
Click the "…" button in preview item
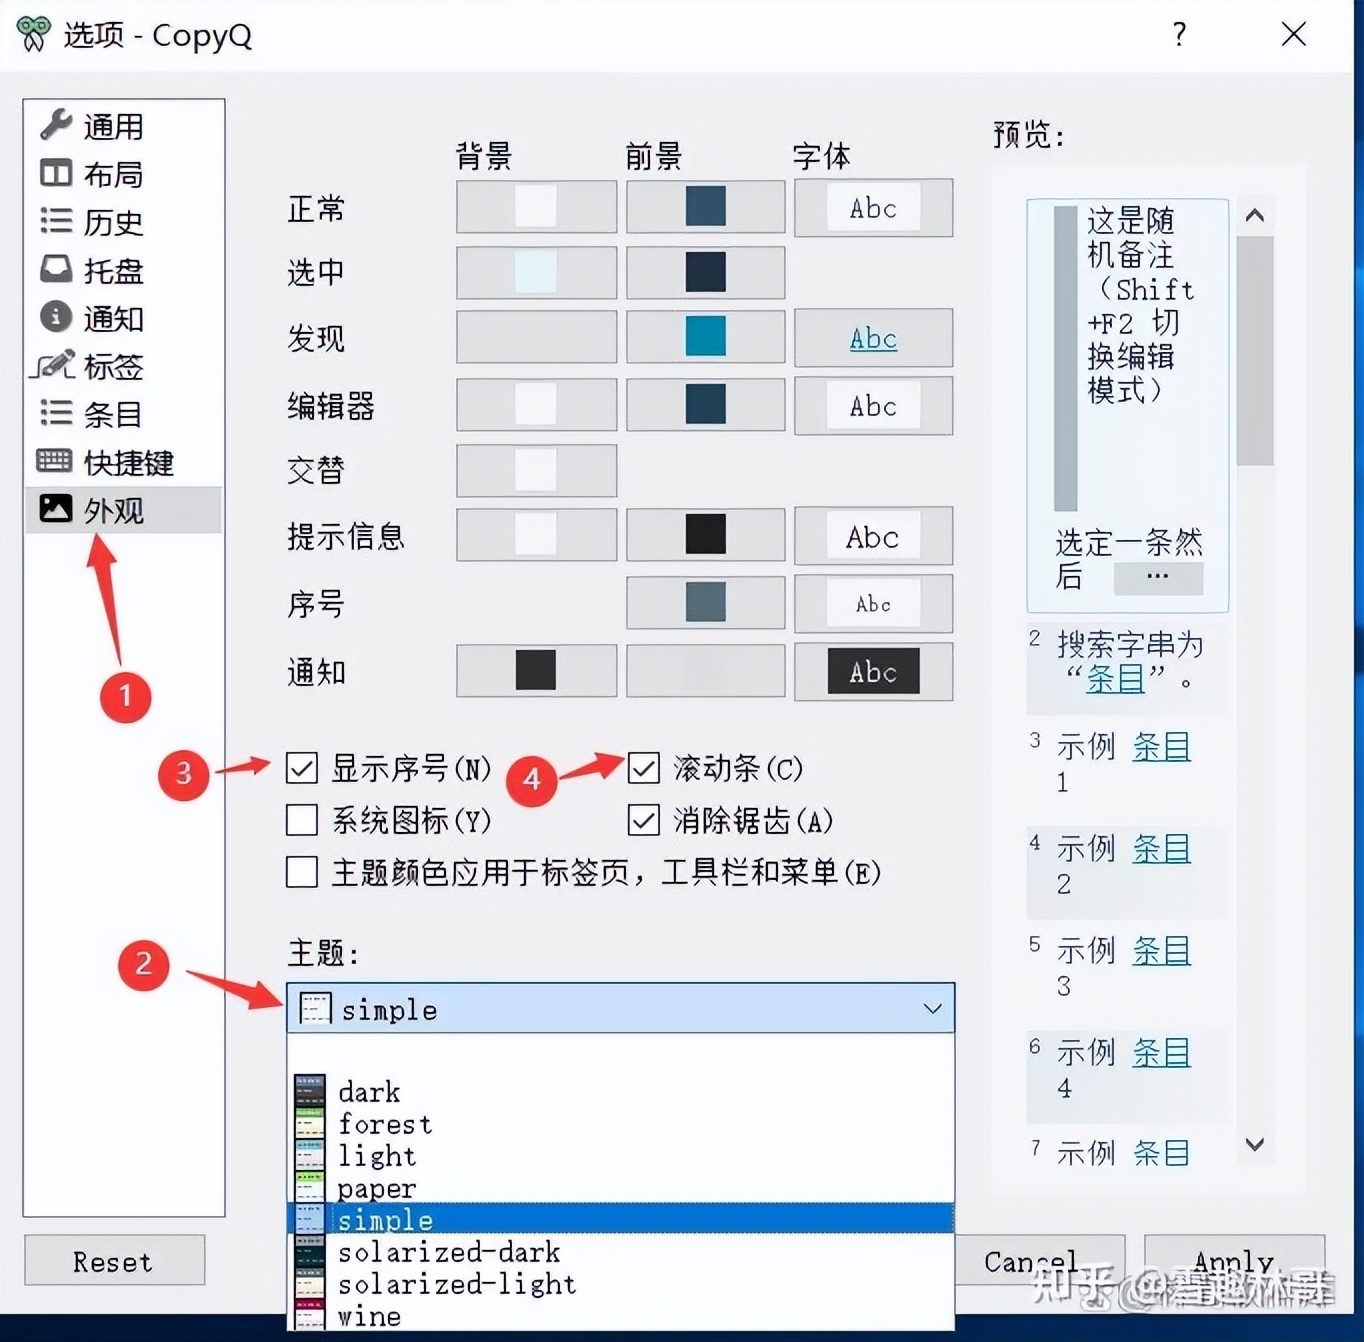[1158, 577]
